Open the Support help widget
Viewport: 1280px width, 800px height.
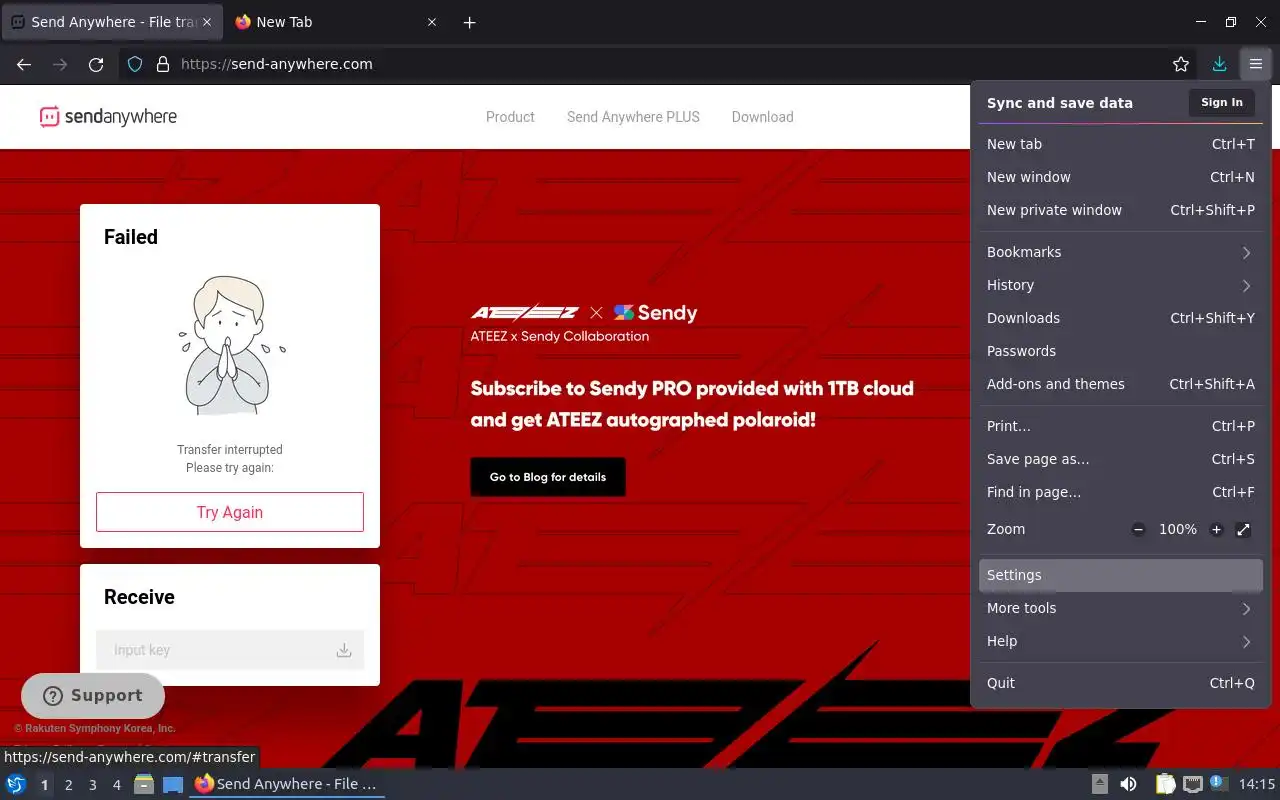click(93, 695)
